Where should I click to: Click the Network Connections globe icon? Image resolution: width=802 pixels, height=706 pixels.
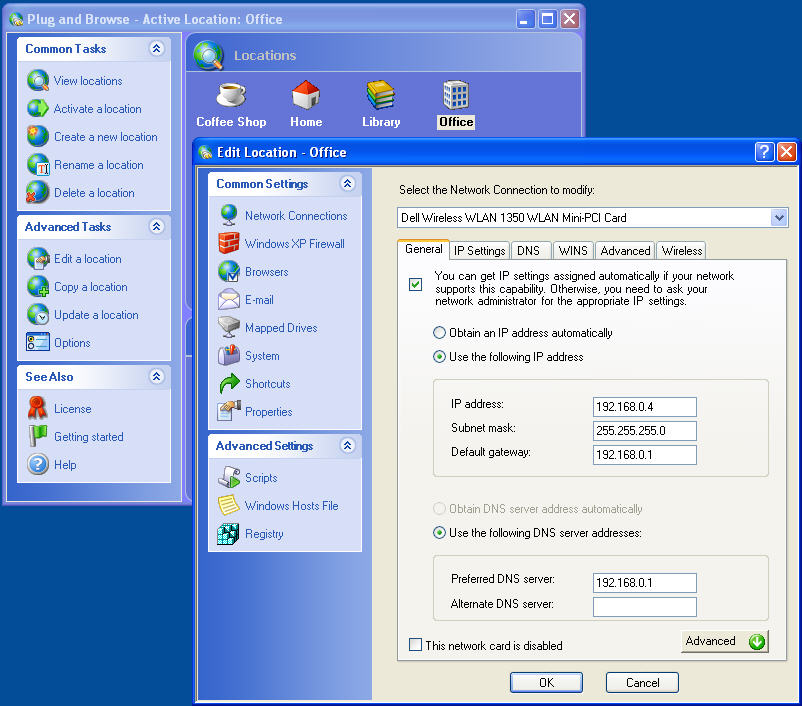tap(229, 215)
